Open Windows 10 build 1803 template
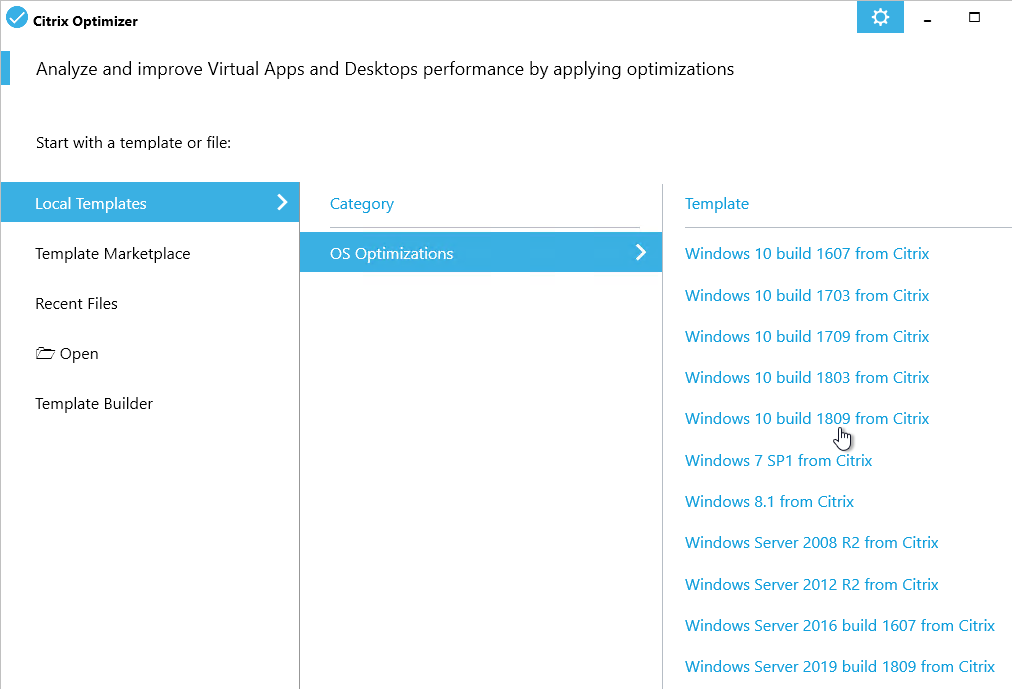The image size is (1012, 689). pos(807,377)
